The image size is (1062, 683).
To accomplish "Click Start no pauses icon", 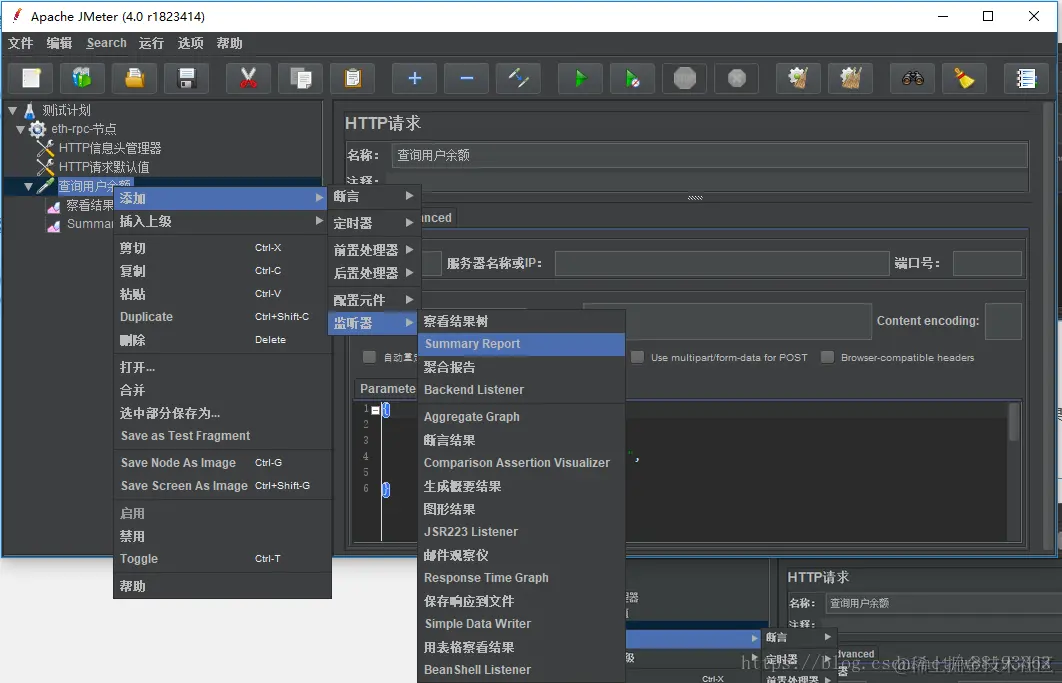I will point(633,79).
